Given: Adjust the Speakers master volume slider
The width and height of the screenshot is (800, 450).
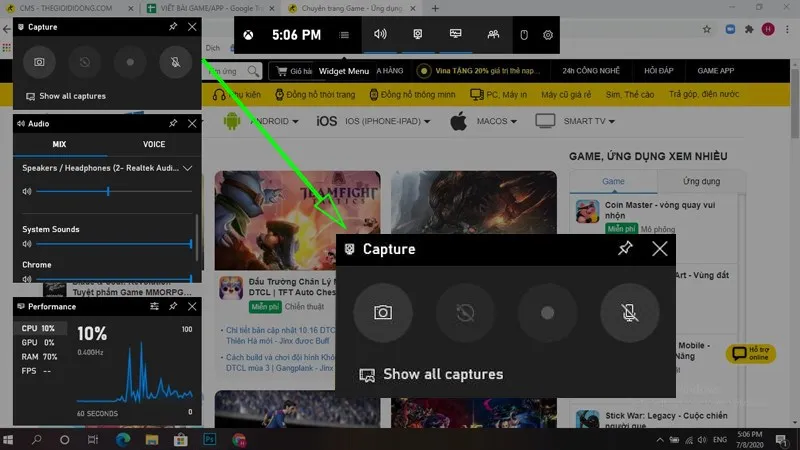Looking at the screenshot, I should 114,191.
